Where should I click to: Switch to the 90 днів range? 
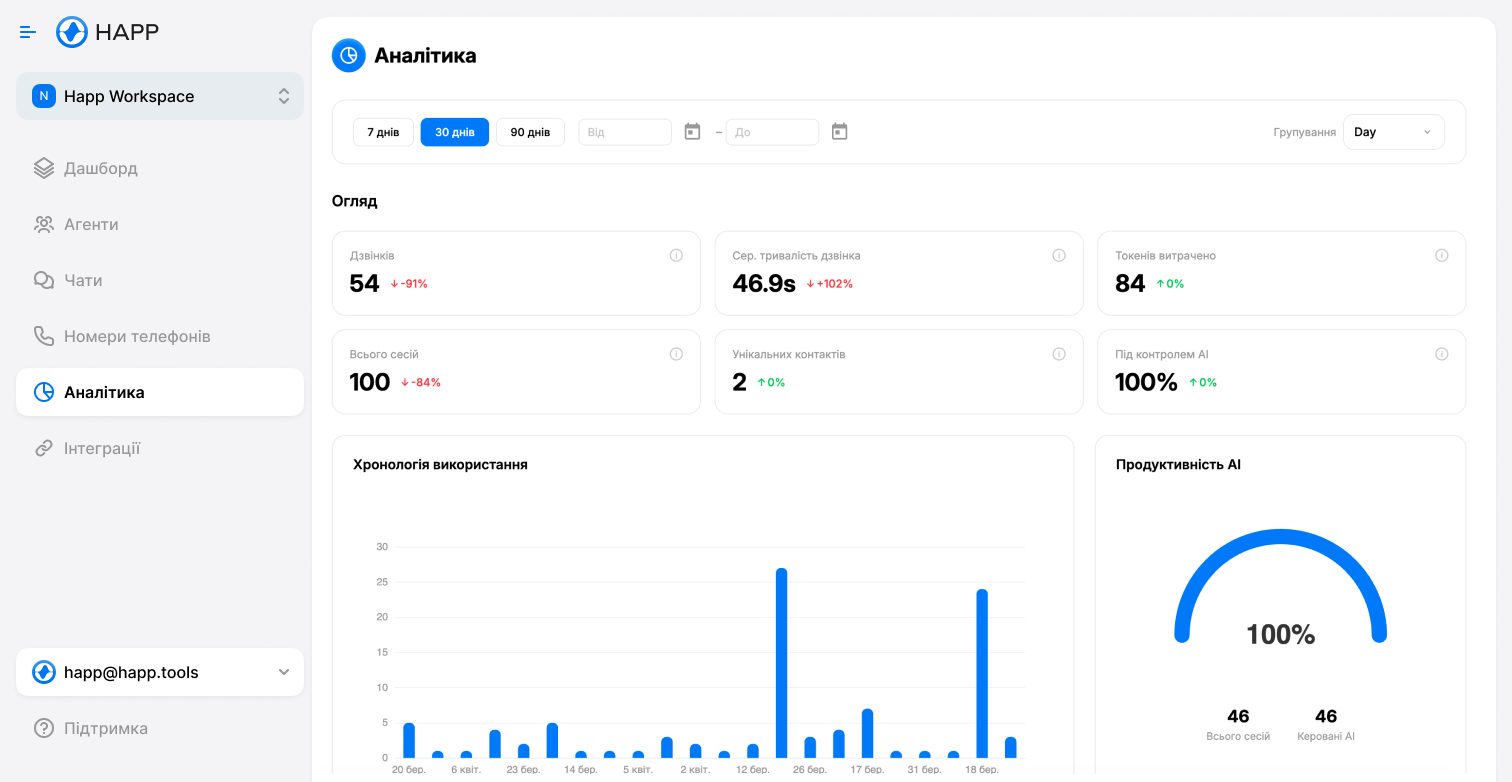[530, 132]
